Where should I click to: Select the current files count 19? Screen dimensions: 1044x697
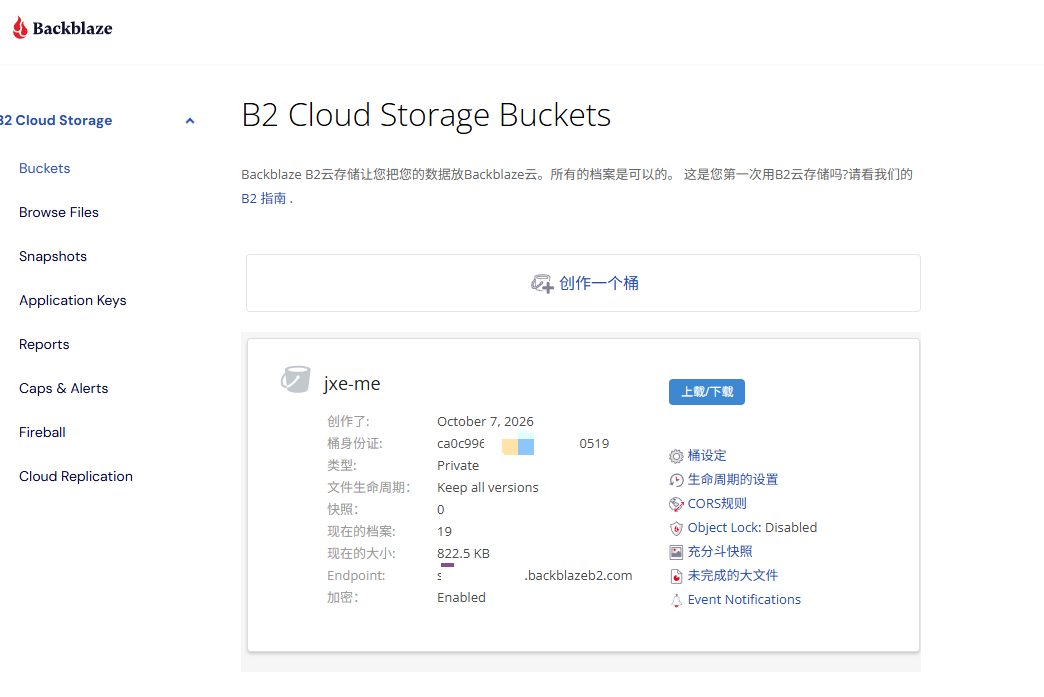(x=444, y=531)
